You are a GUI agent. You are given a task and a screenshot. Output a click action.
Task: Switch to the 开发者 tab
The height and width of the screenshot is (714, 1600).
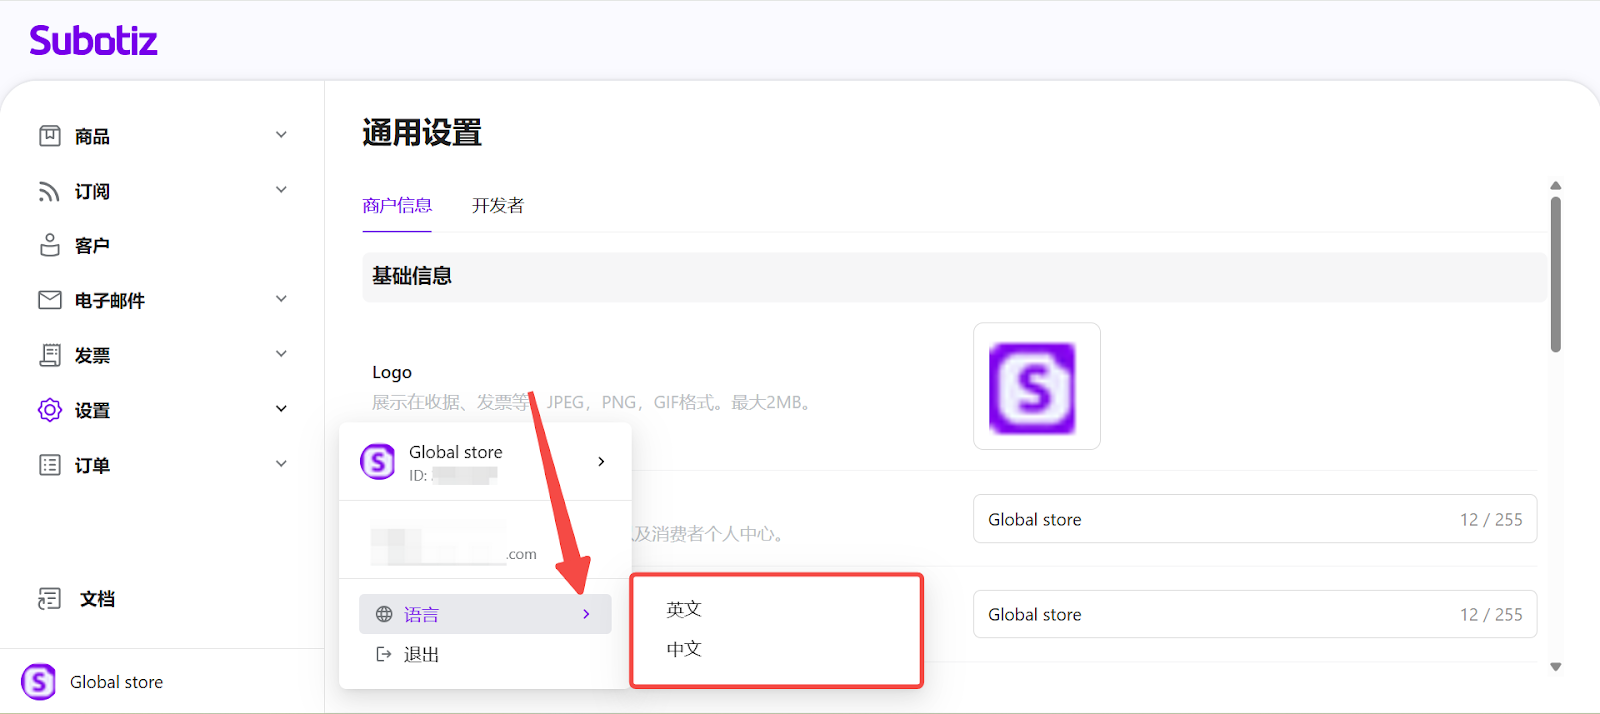click(498, 206)
